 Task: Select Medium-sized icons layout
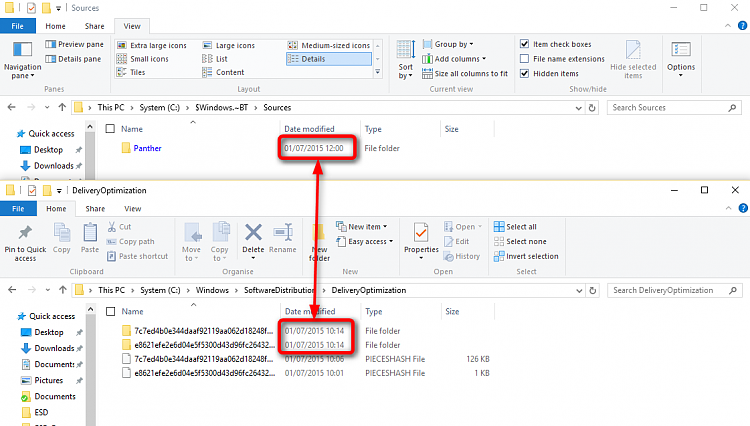point(329,45)
